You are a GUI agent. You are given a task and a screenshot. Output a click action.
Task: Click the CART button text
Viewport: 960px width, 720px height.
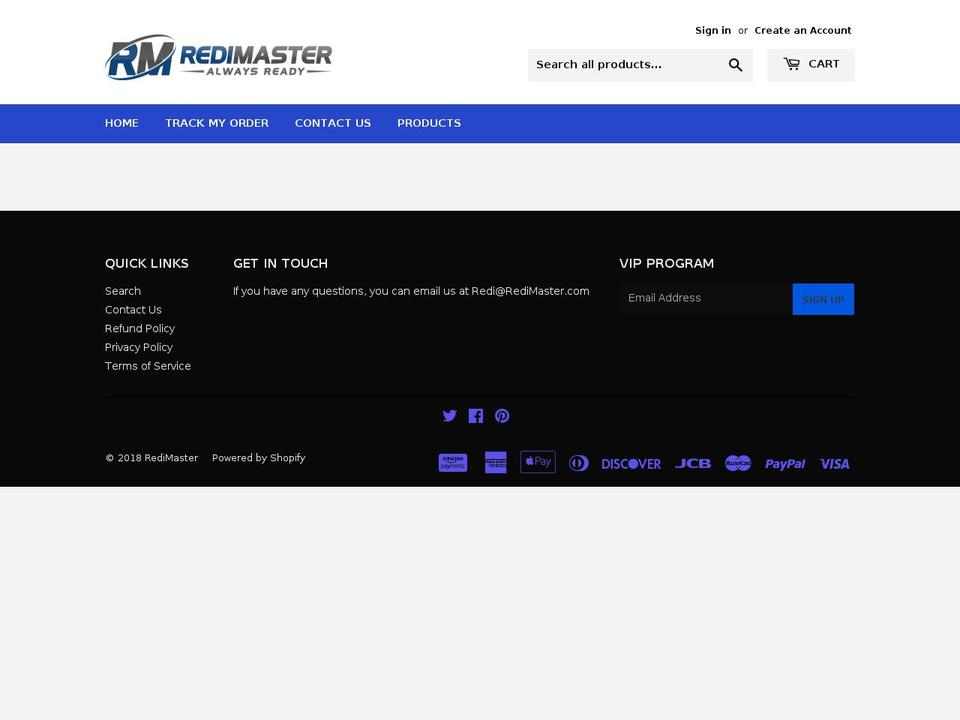823,64
